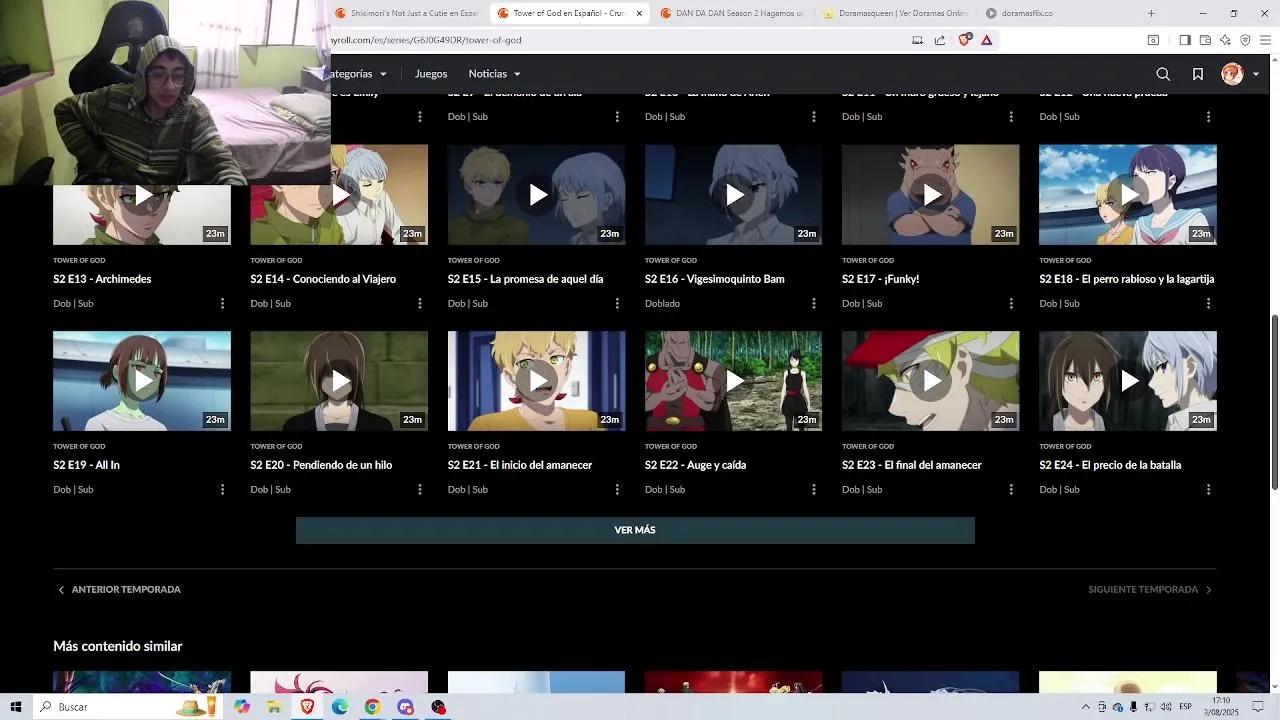Image resolution: width=1280 pixels, height=720 pixels.
Task: Open options menu for S2 E13 Archimedes
Action: tap(222, 303)
